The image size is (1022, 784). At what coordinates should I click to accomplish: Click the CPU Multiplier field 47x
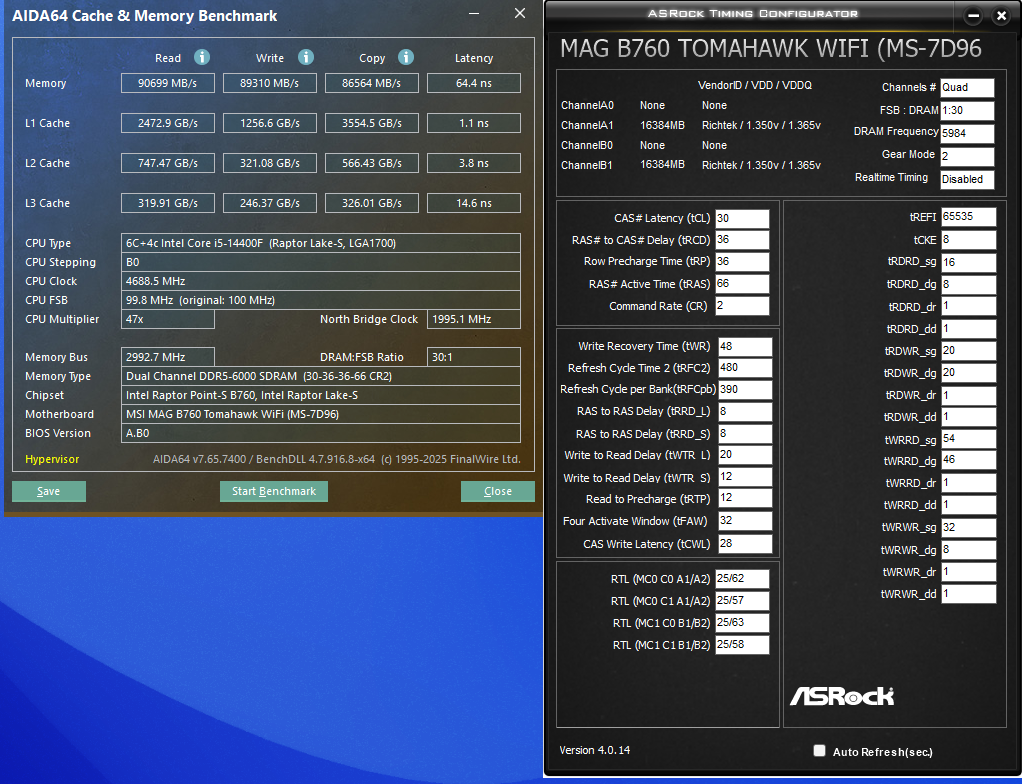point(168,319)
